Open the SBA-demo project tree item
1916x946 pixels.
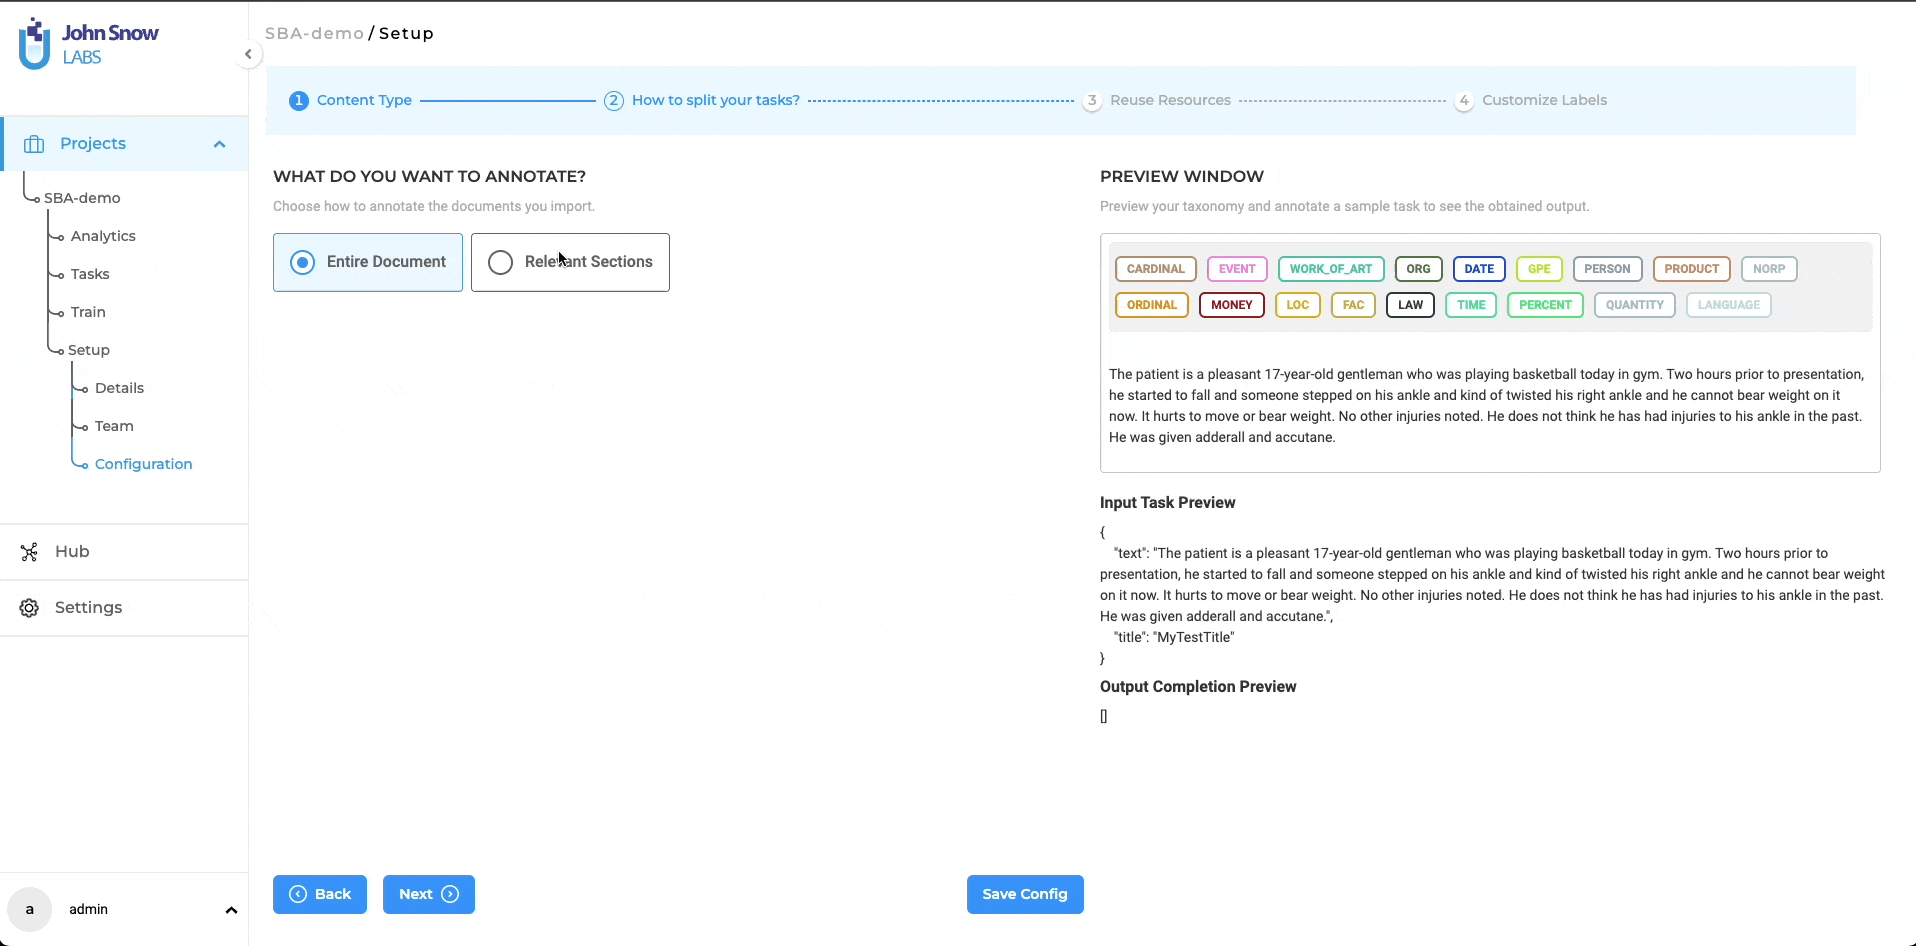(x=82, y=198)
